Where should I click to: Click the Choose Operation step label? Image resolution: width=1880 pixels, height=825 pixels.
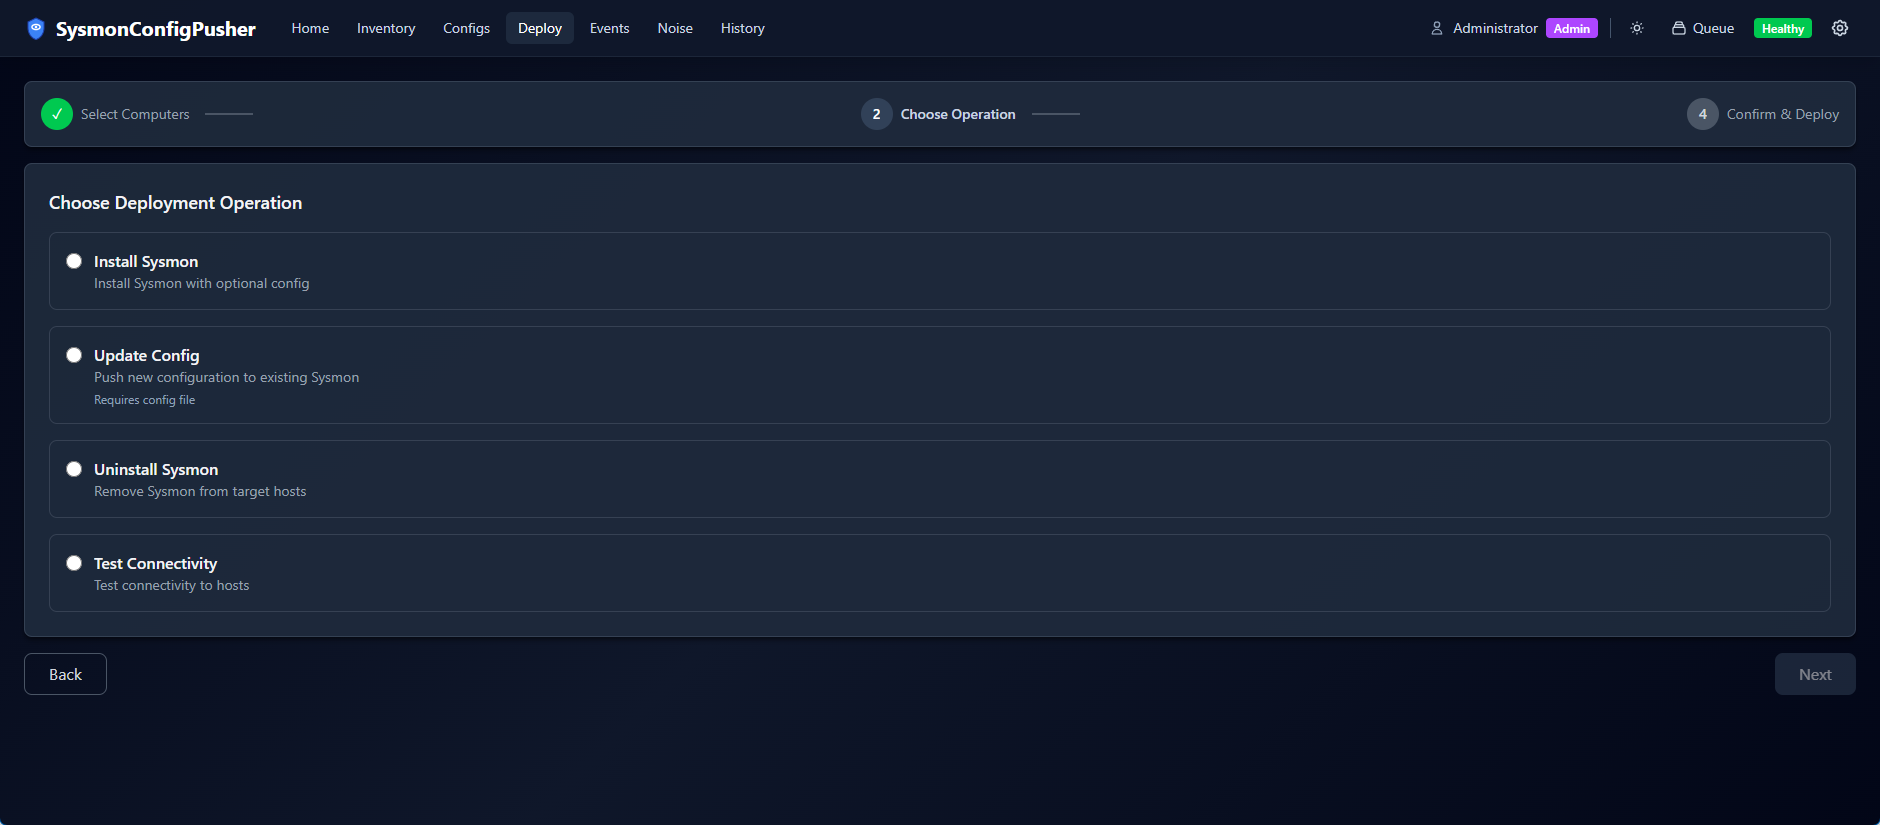[x=958, y=114]
